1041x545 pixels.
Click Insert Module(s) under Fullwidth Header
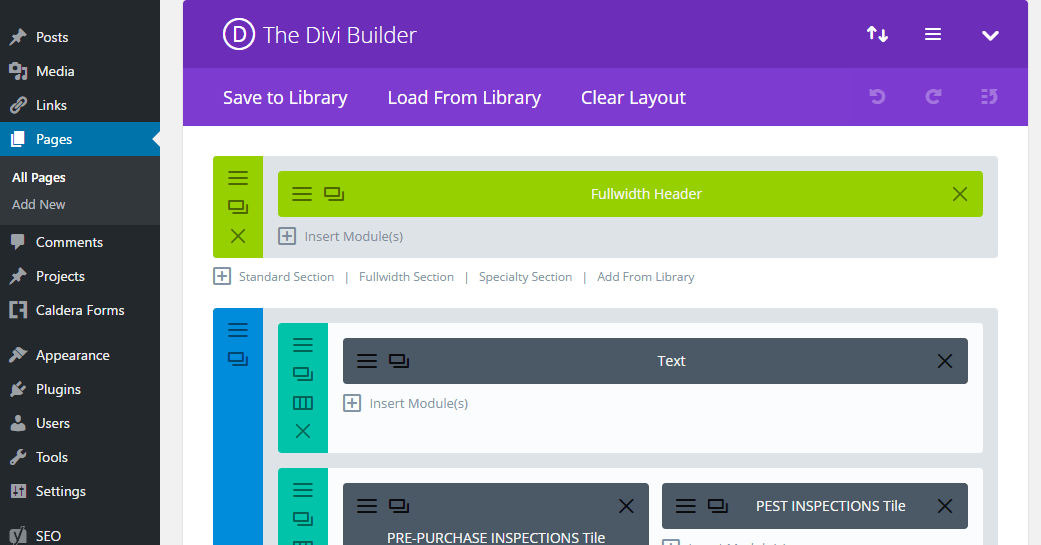coord(341,236)
